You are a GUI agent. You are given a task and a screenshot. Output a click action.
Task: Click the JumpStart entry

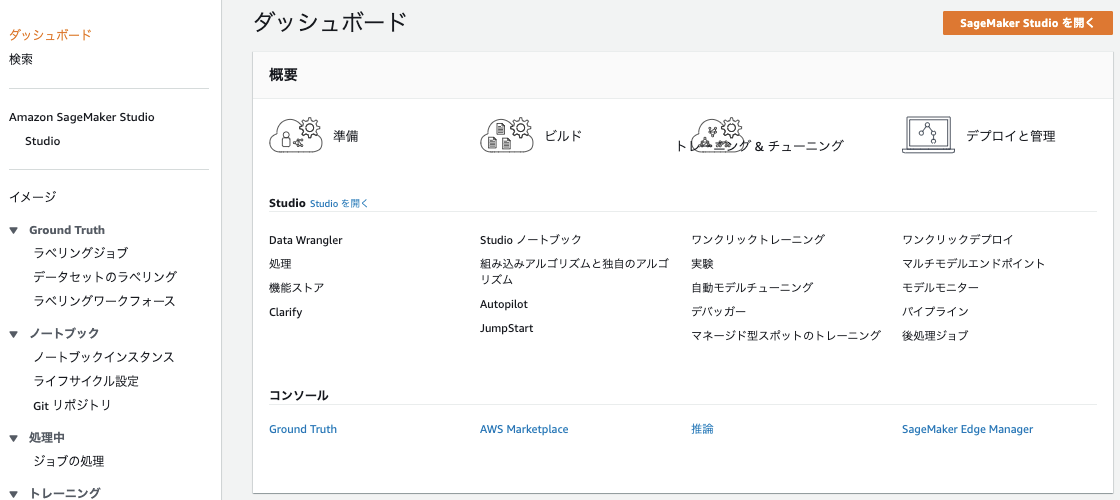point(506,329)
